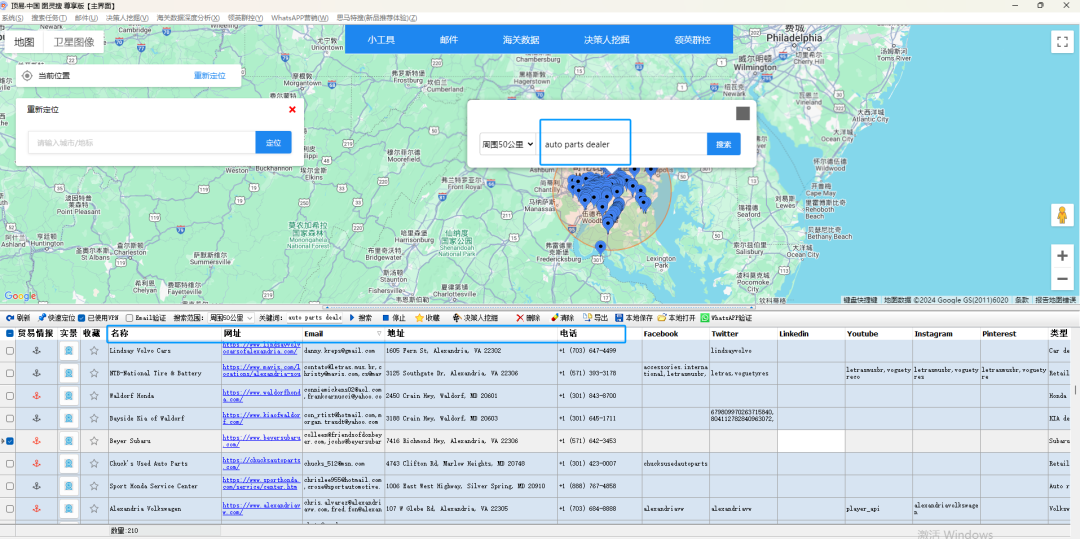The width and height of the screenshot is (1080, 539).
Task: Open the chucksautoparts website link
Action: click(262, 463)
